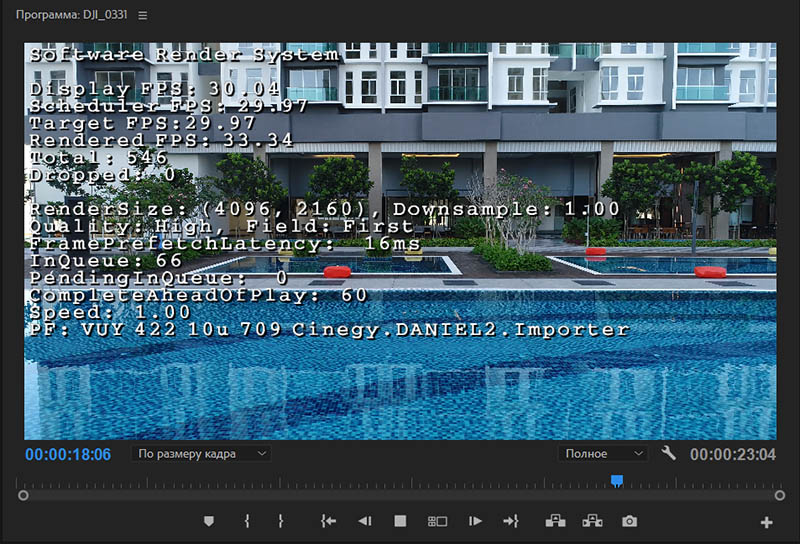
Task: Export frame with the camera icon
Action: click(x=630, y=521)
